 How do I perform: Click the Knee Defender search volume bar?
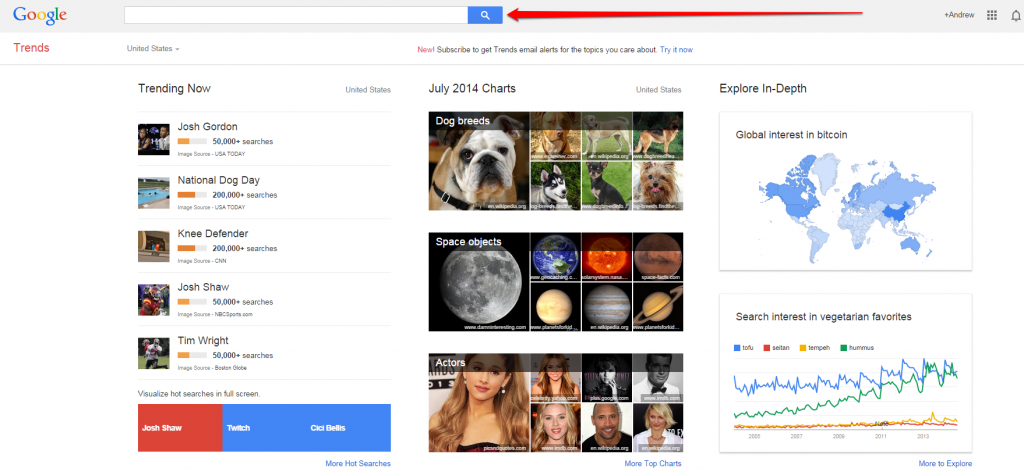tap(192, 248)
